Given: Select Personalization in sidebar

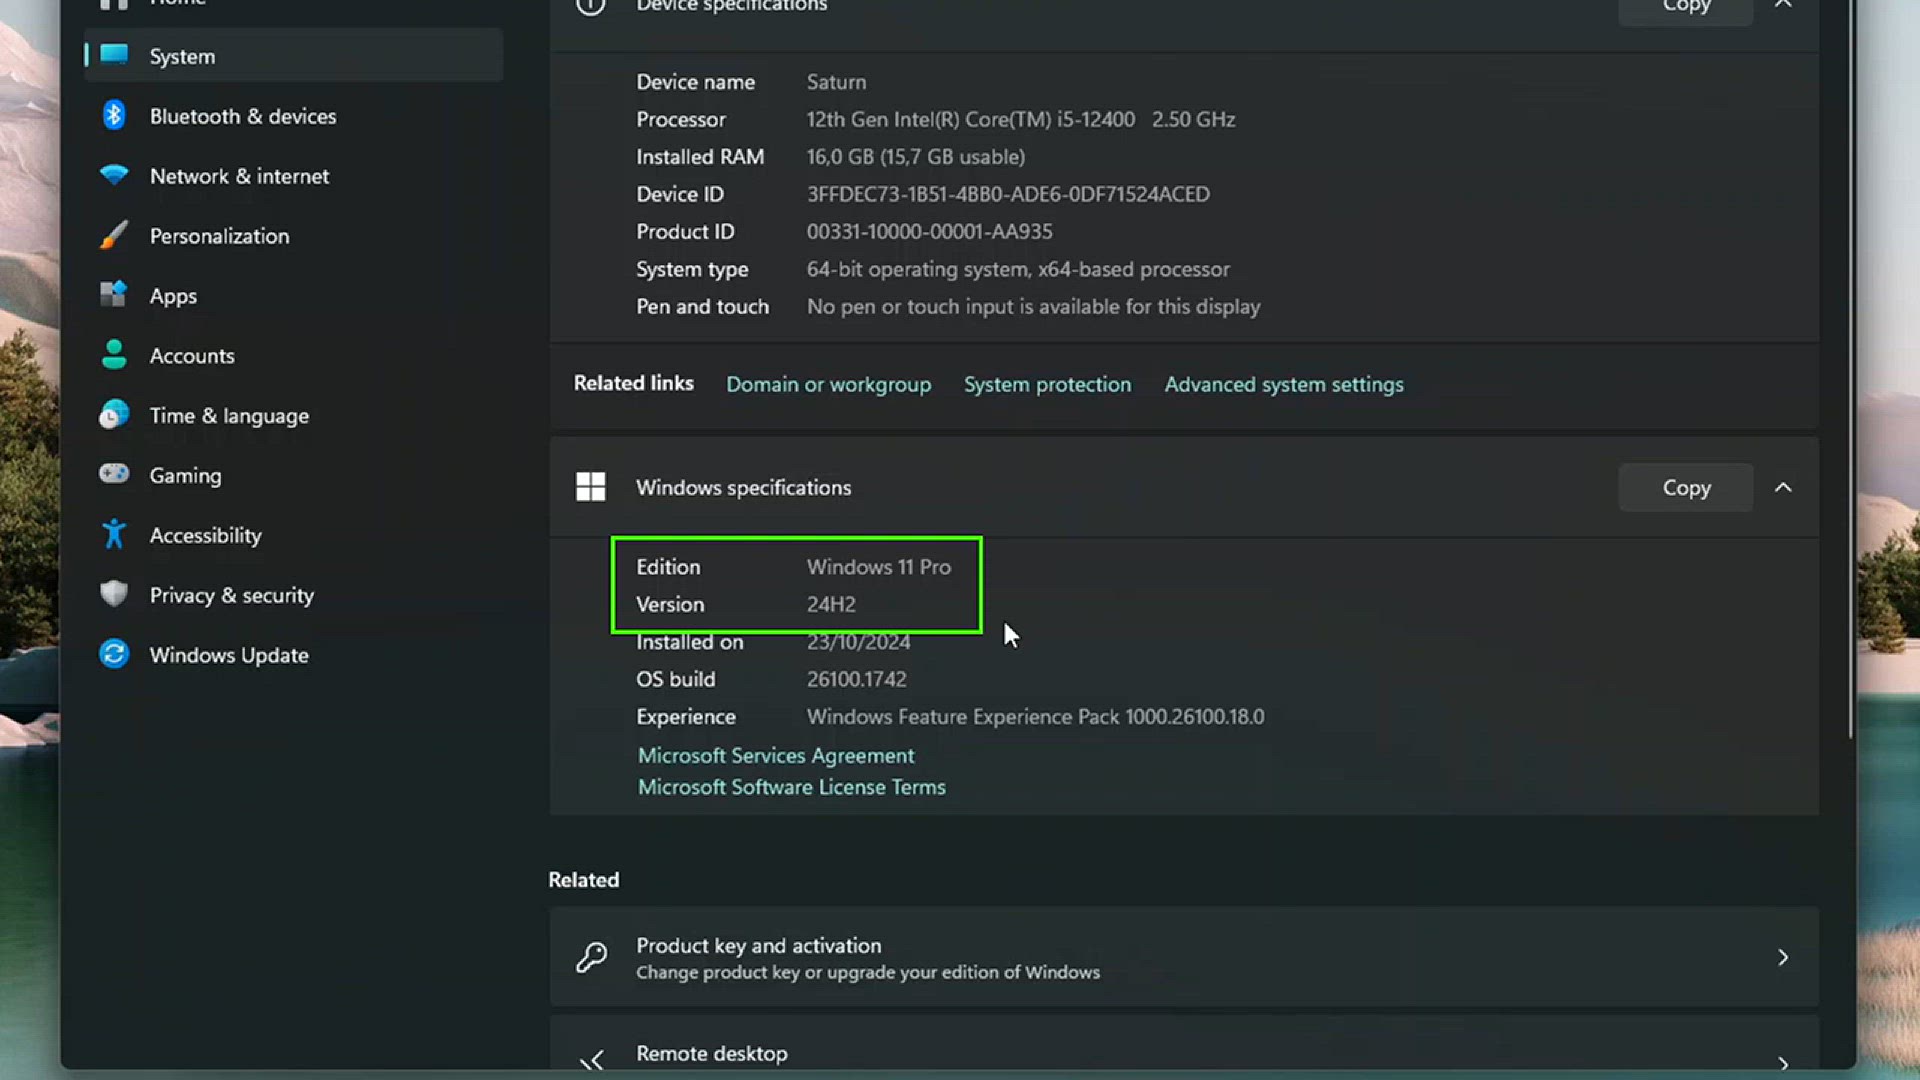Looking at the screenshot, I should [293, 236].
